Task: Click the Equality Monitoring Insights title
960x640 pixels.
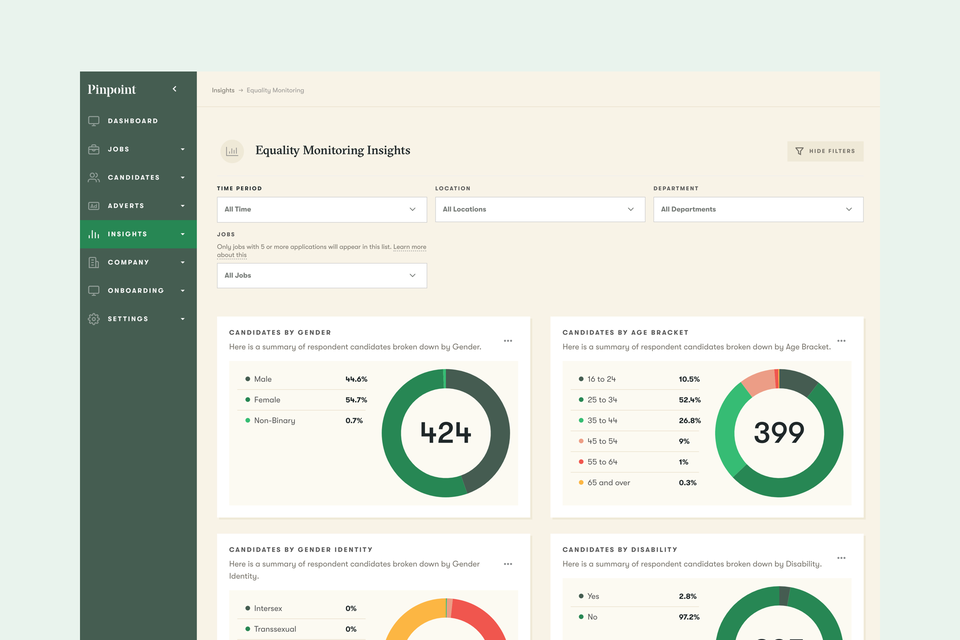Action: click(x=332, y=151)
